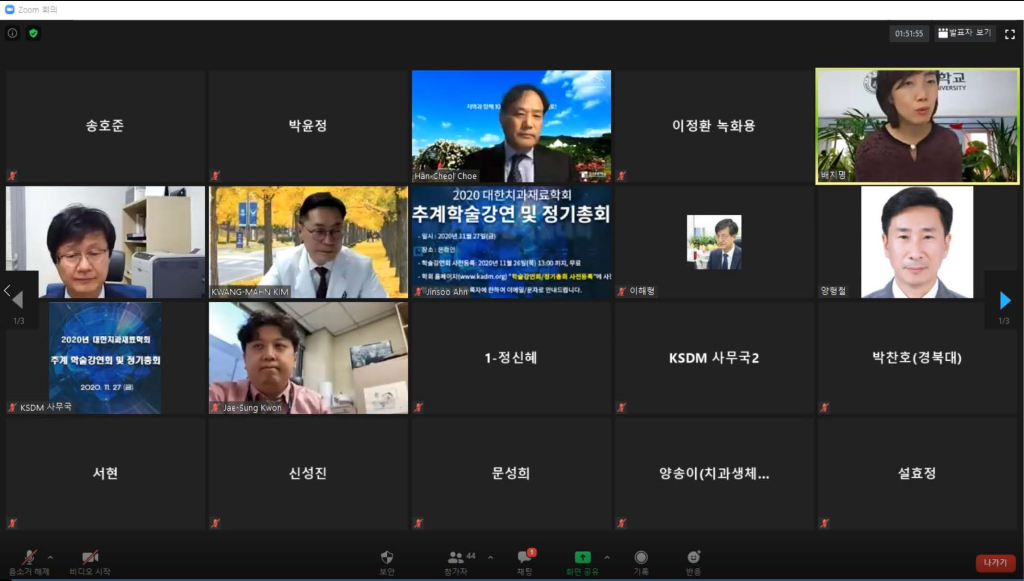The height and width of the screenshot is (581, 1024).
Task: Start video with the camera button
Action: (x=90, y=558)
